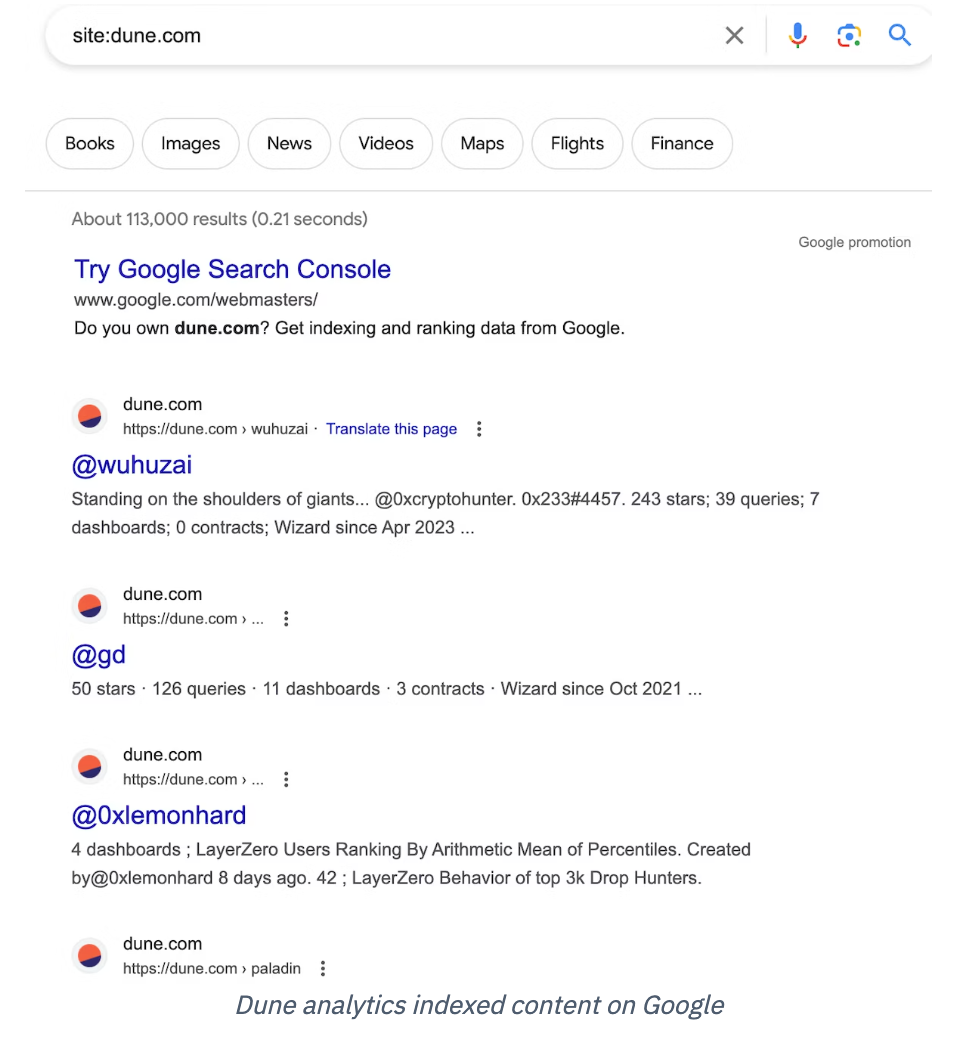Image resolution: width=964 pixels, height=1042 pixels.
Task: Open three-dot menu for @gd result
Action: [286, 619]
